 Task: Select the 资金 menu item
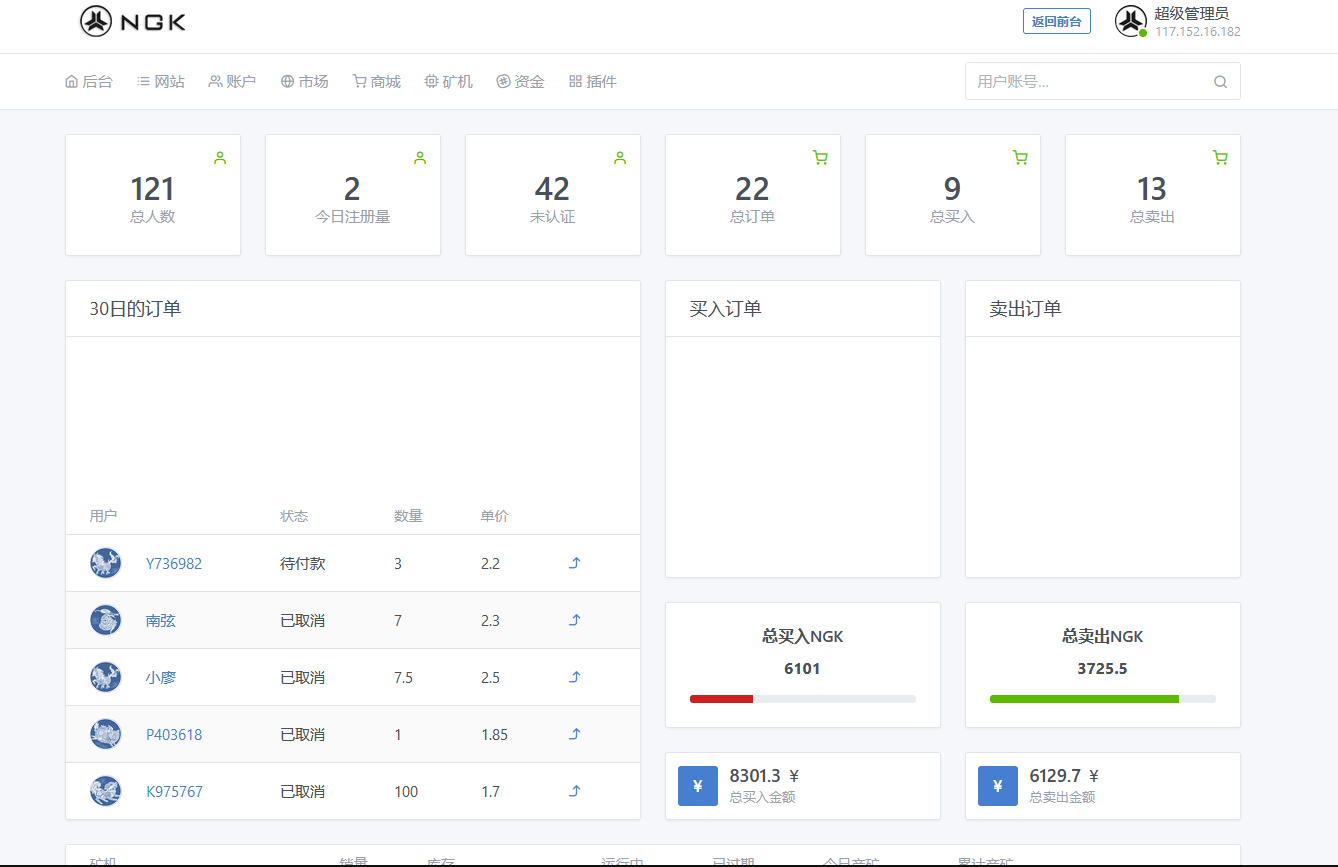520,82
